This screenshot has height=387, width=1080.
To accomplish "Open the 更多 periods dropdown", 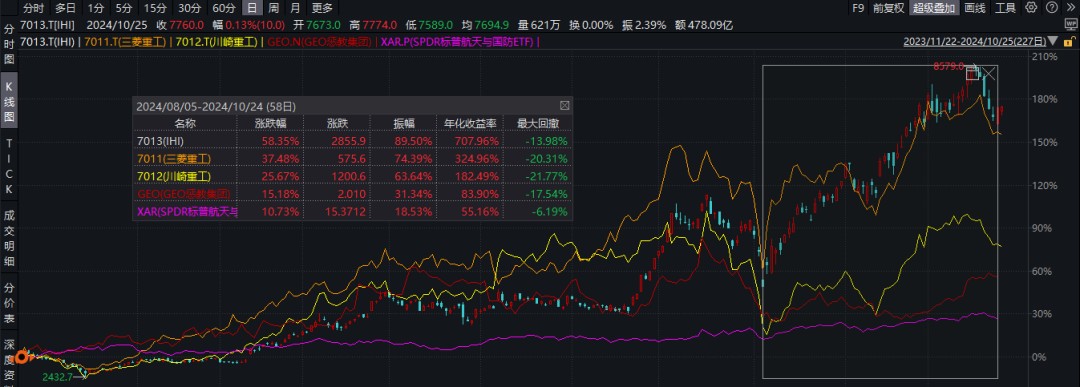I will pos(322,8).
